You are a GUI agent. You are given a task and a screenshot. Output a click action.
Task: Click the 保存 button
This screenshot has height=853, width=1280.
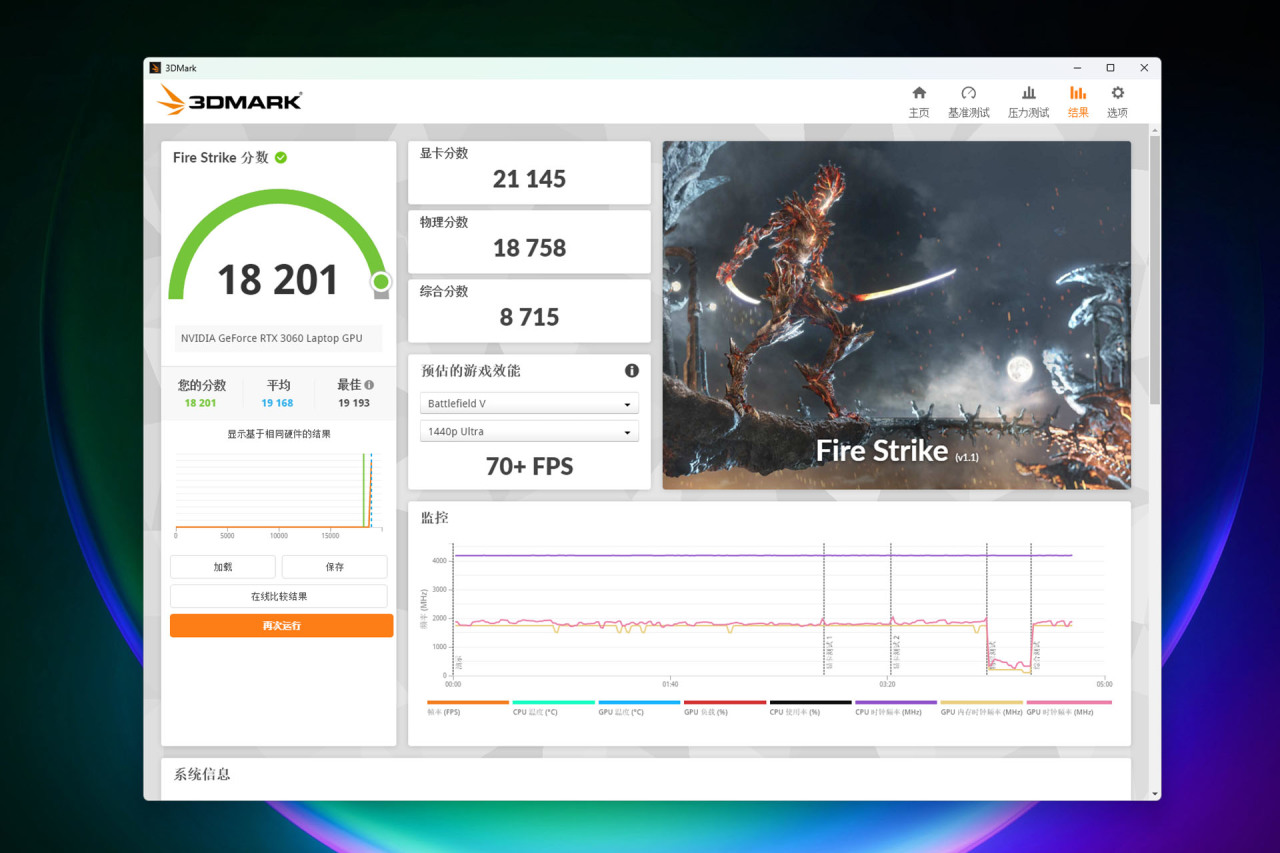[x=335, y=567]
